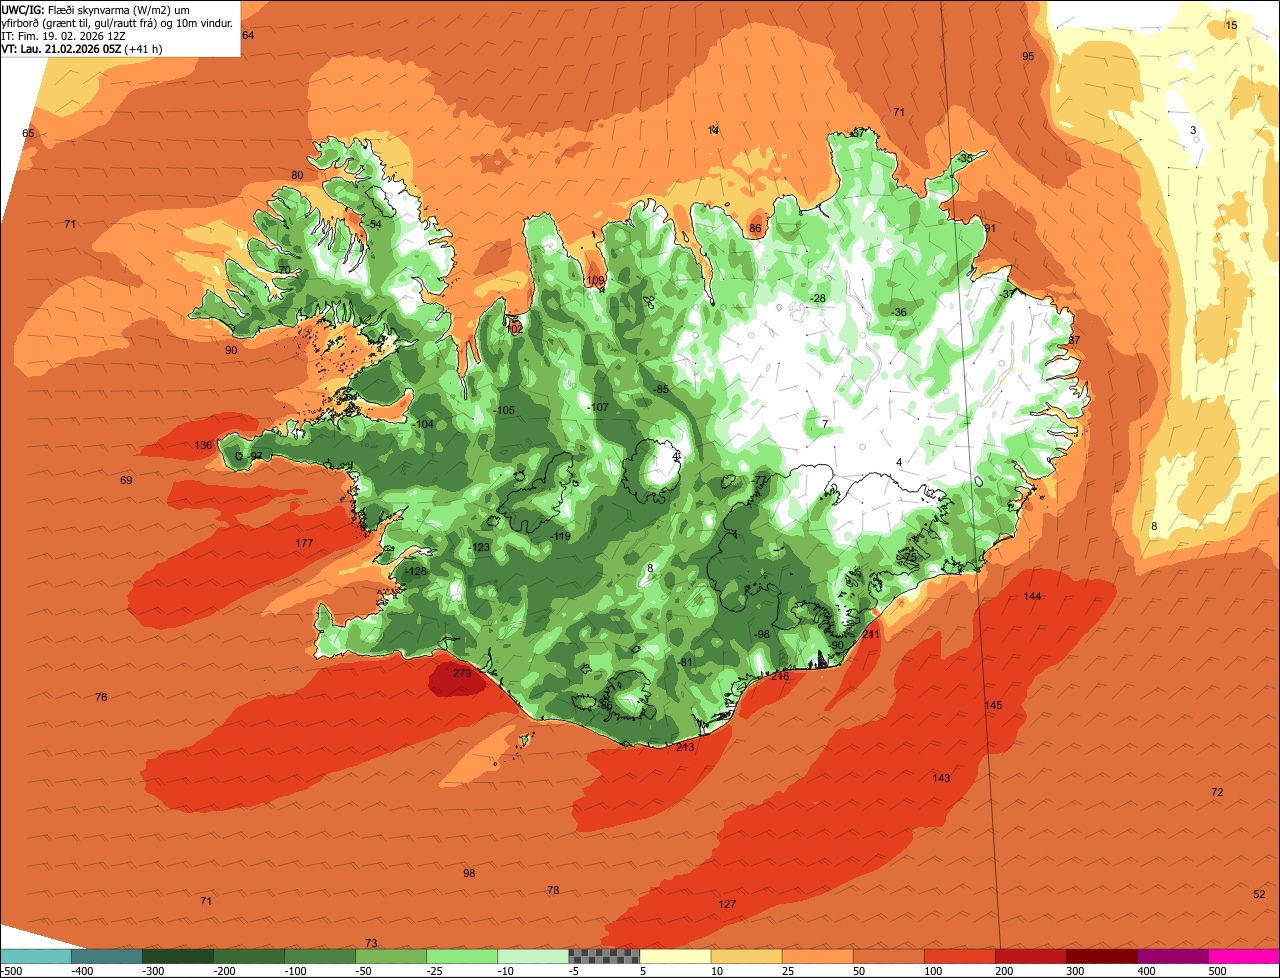The height and width of the screenshot is (978, 1280).
Task: Click the inland value -105
Action: [503, 411]
